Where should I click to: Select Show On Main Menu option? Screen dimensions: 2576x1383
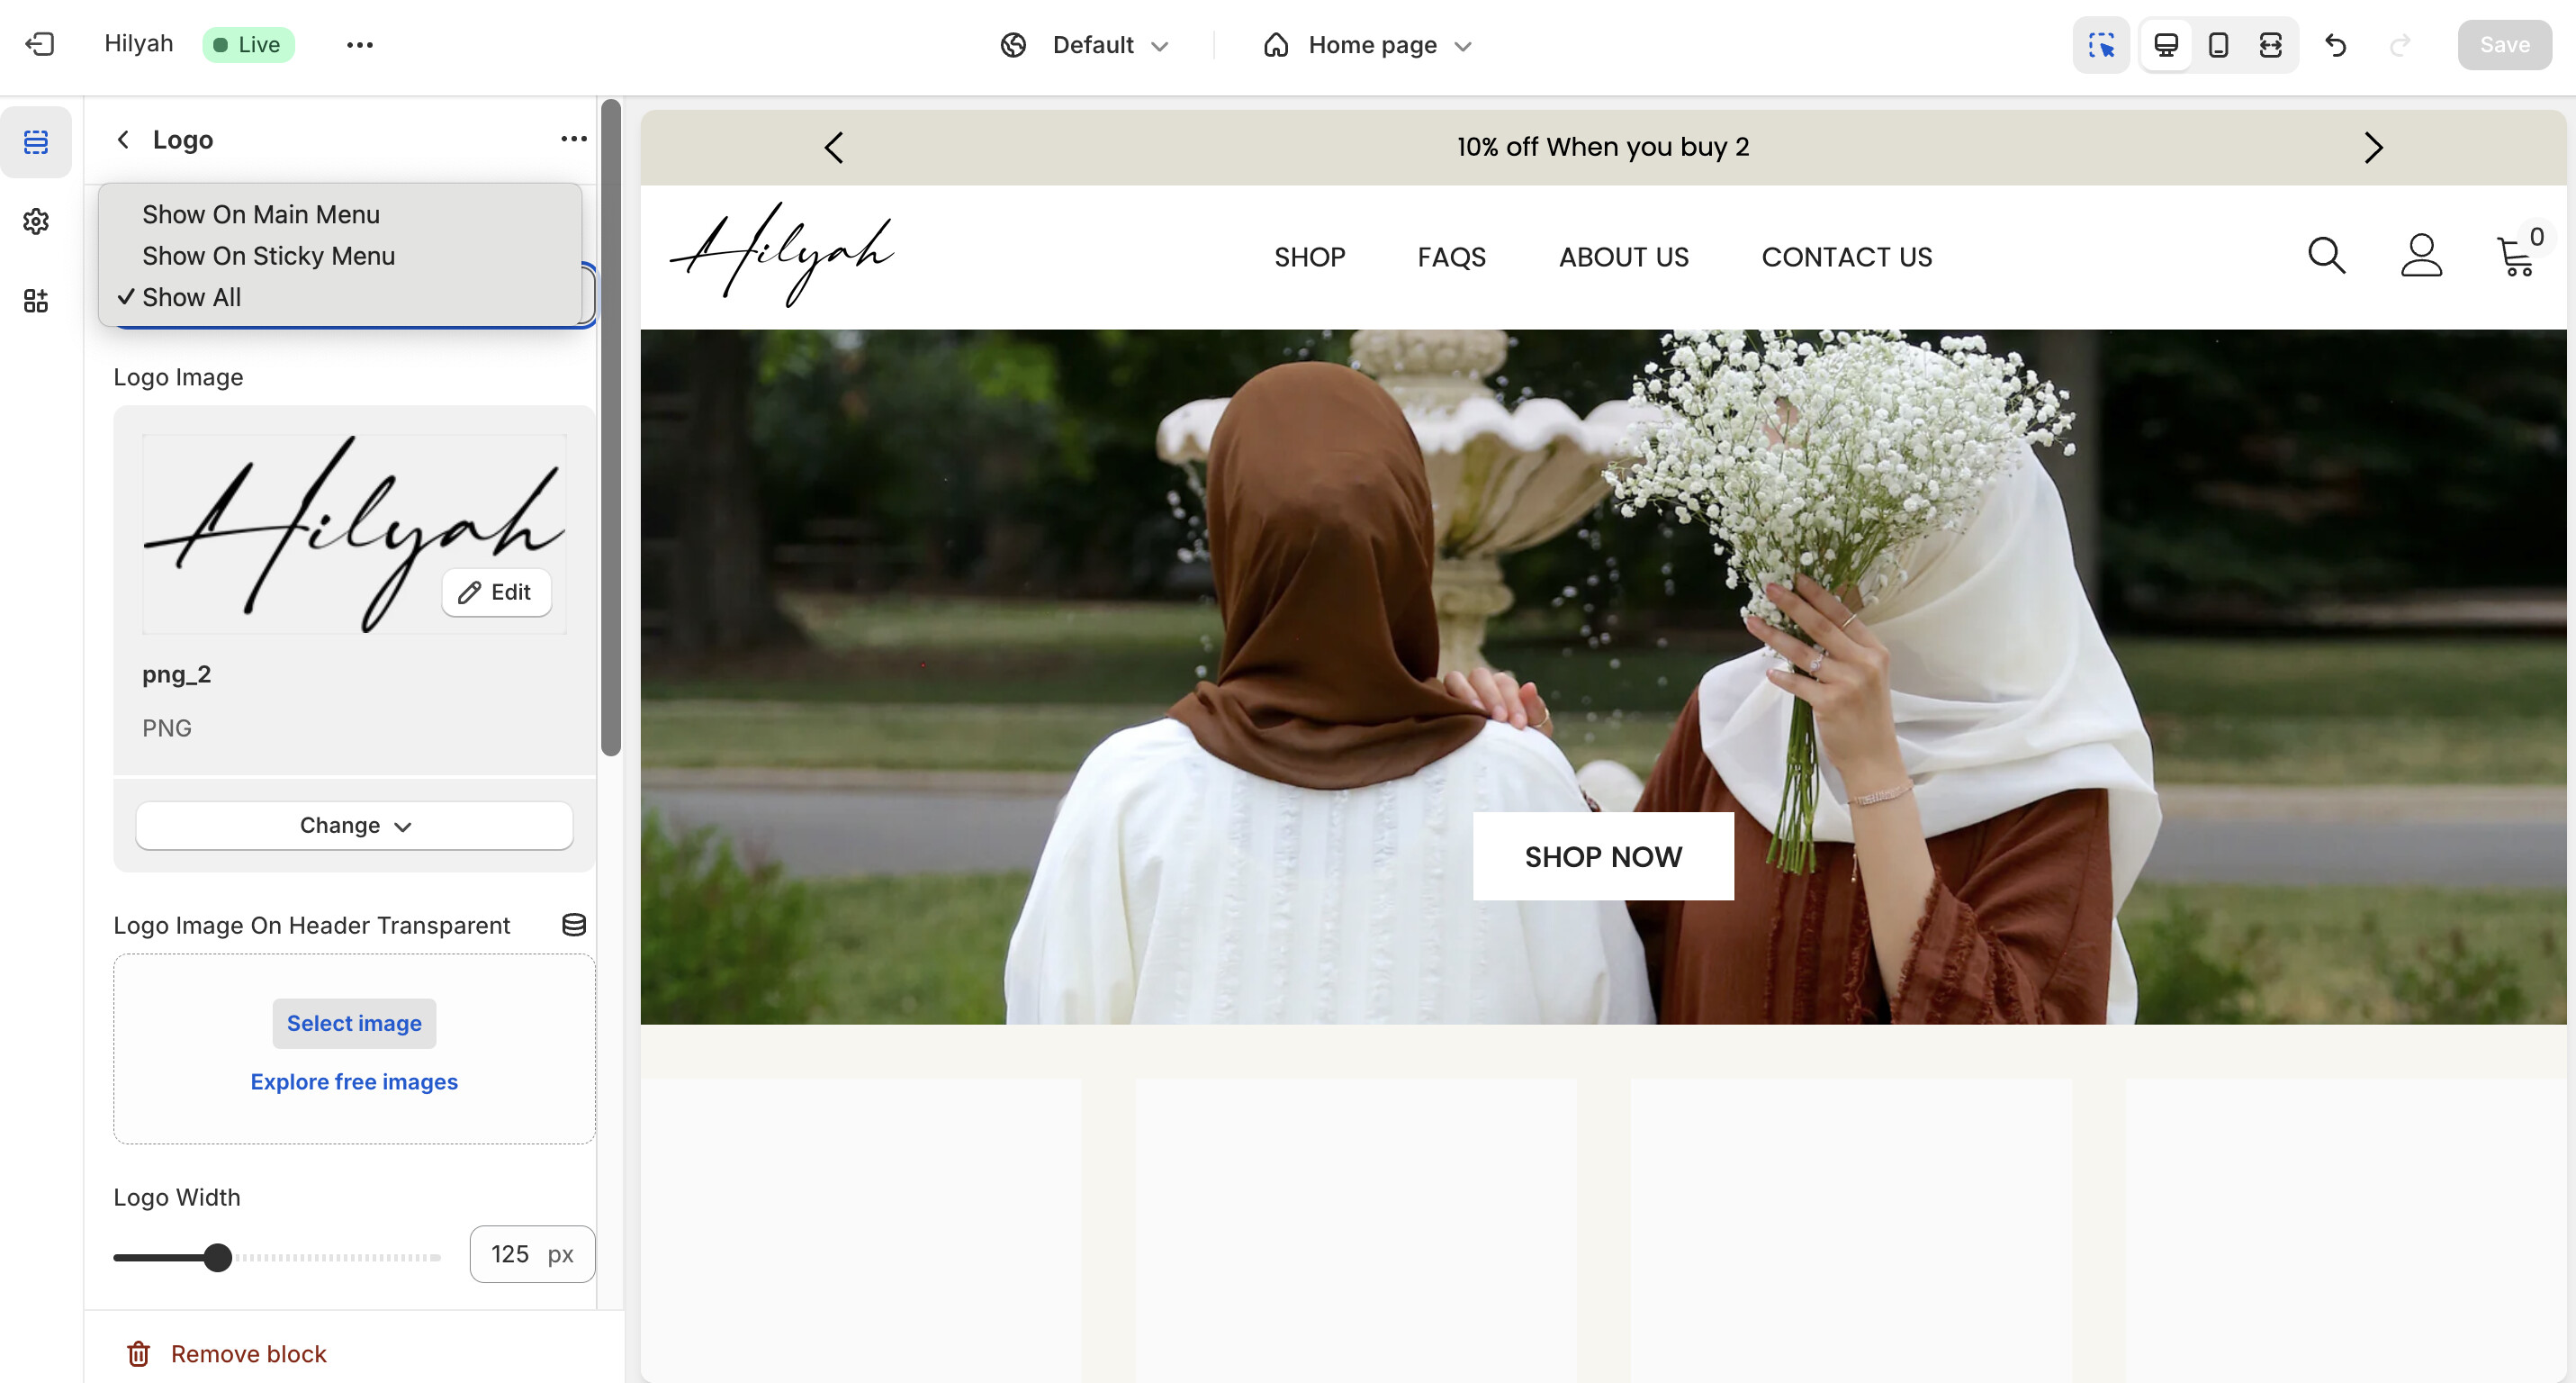click(261, 214)
